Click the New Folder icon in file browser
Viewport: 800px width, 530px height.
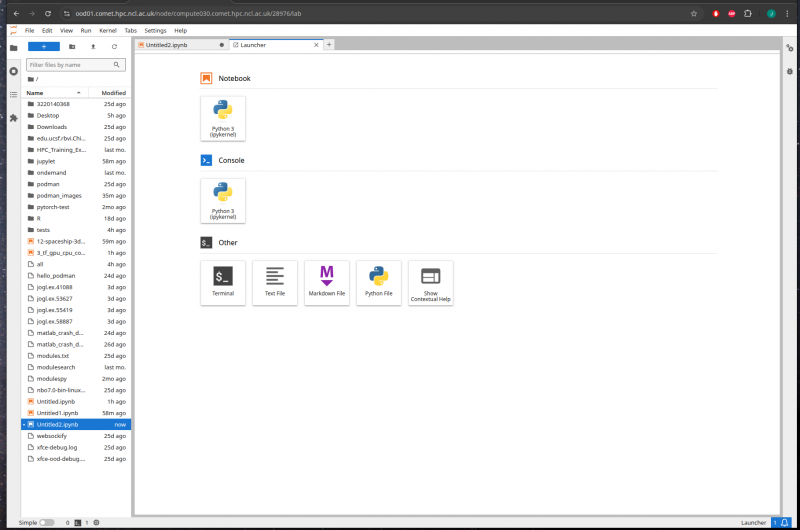(x=72, y=46)
